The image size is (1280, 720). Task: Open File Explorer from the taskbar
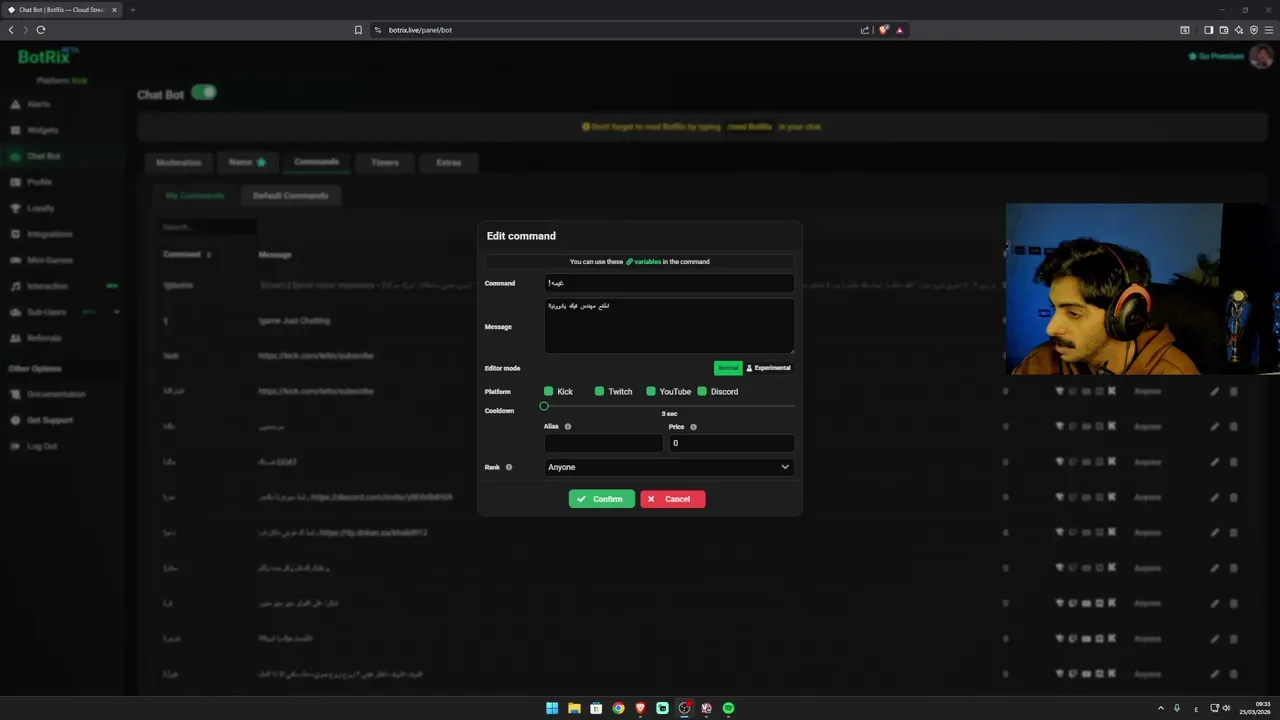click(x=574, y=708)
